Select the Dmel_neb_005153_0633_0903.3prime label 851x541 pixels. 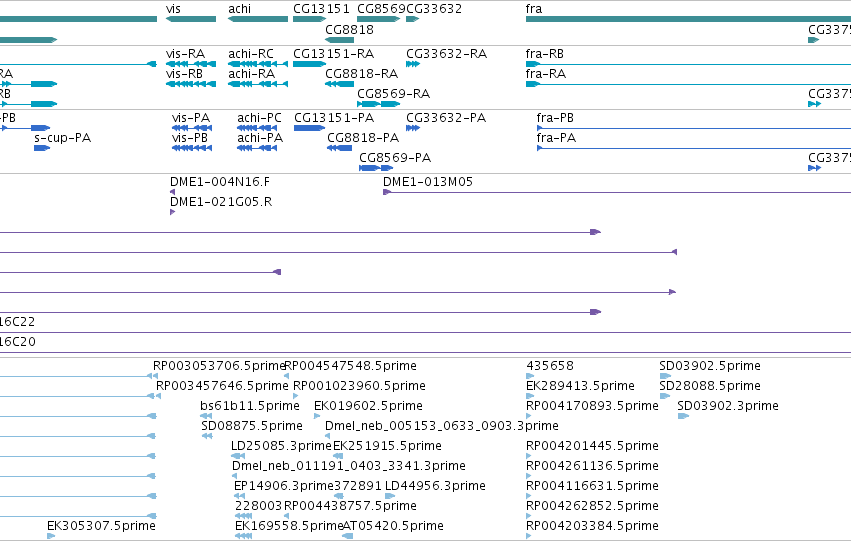pos(442,426)
